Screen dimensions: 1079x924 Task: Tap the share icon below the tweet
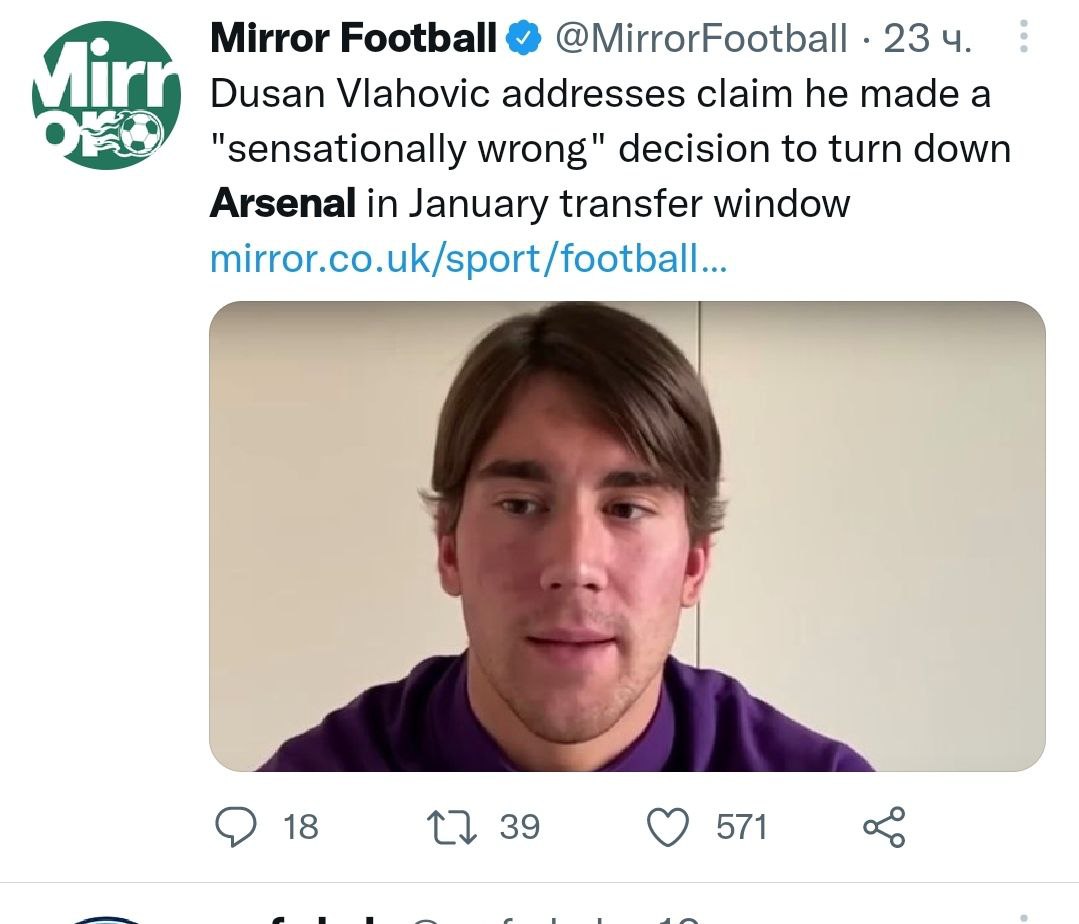(x=884, y=827)
